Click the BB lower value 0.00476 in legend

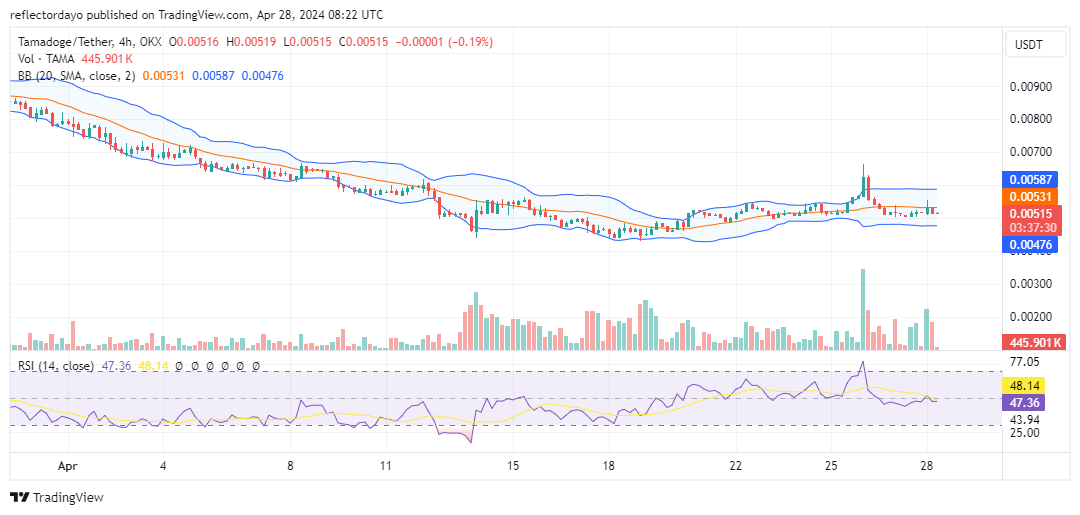[x=262, y=76]
